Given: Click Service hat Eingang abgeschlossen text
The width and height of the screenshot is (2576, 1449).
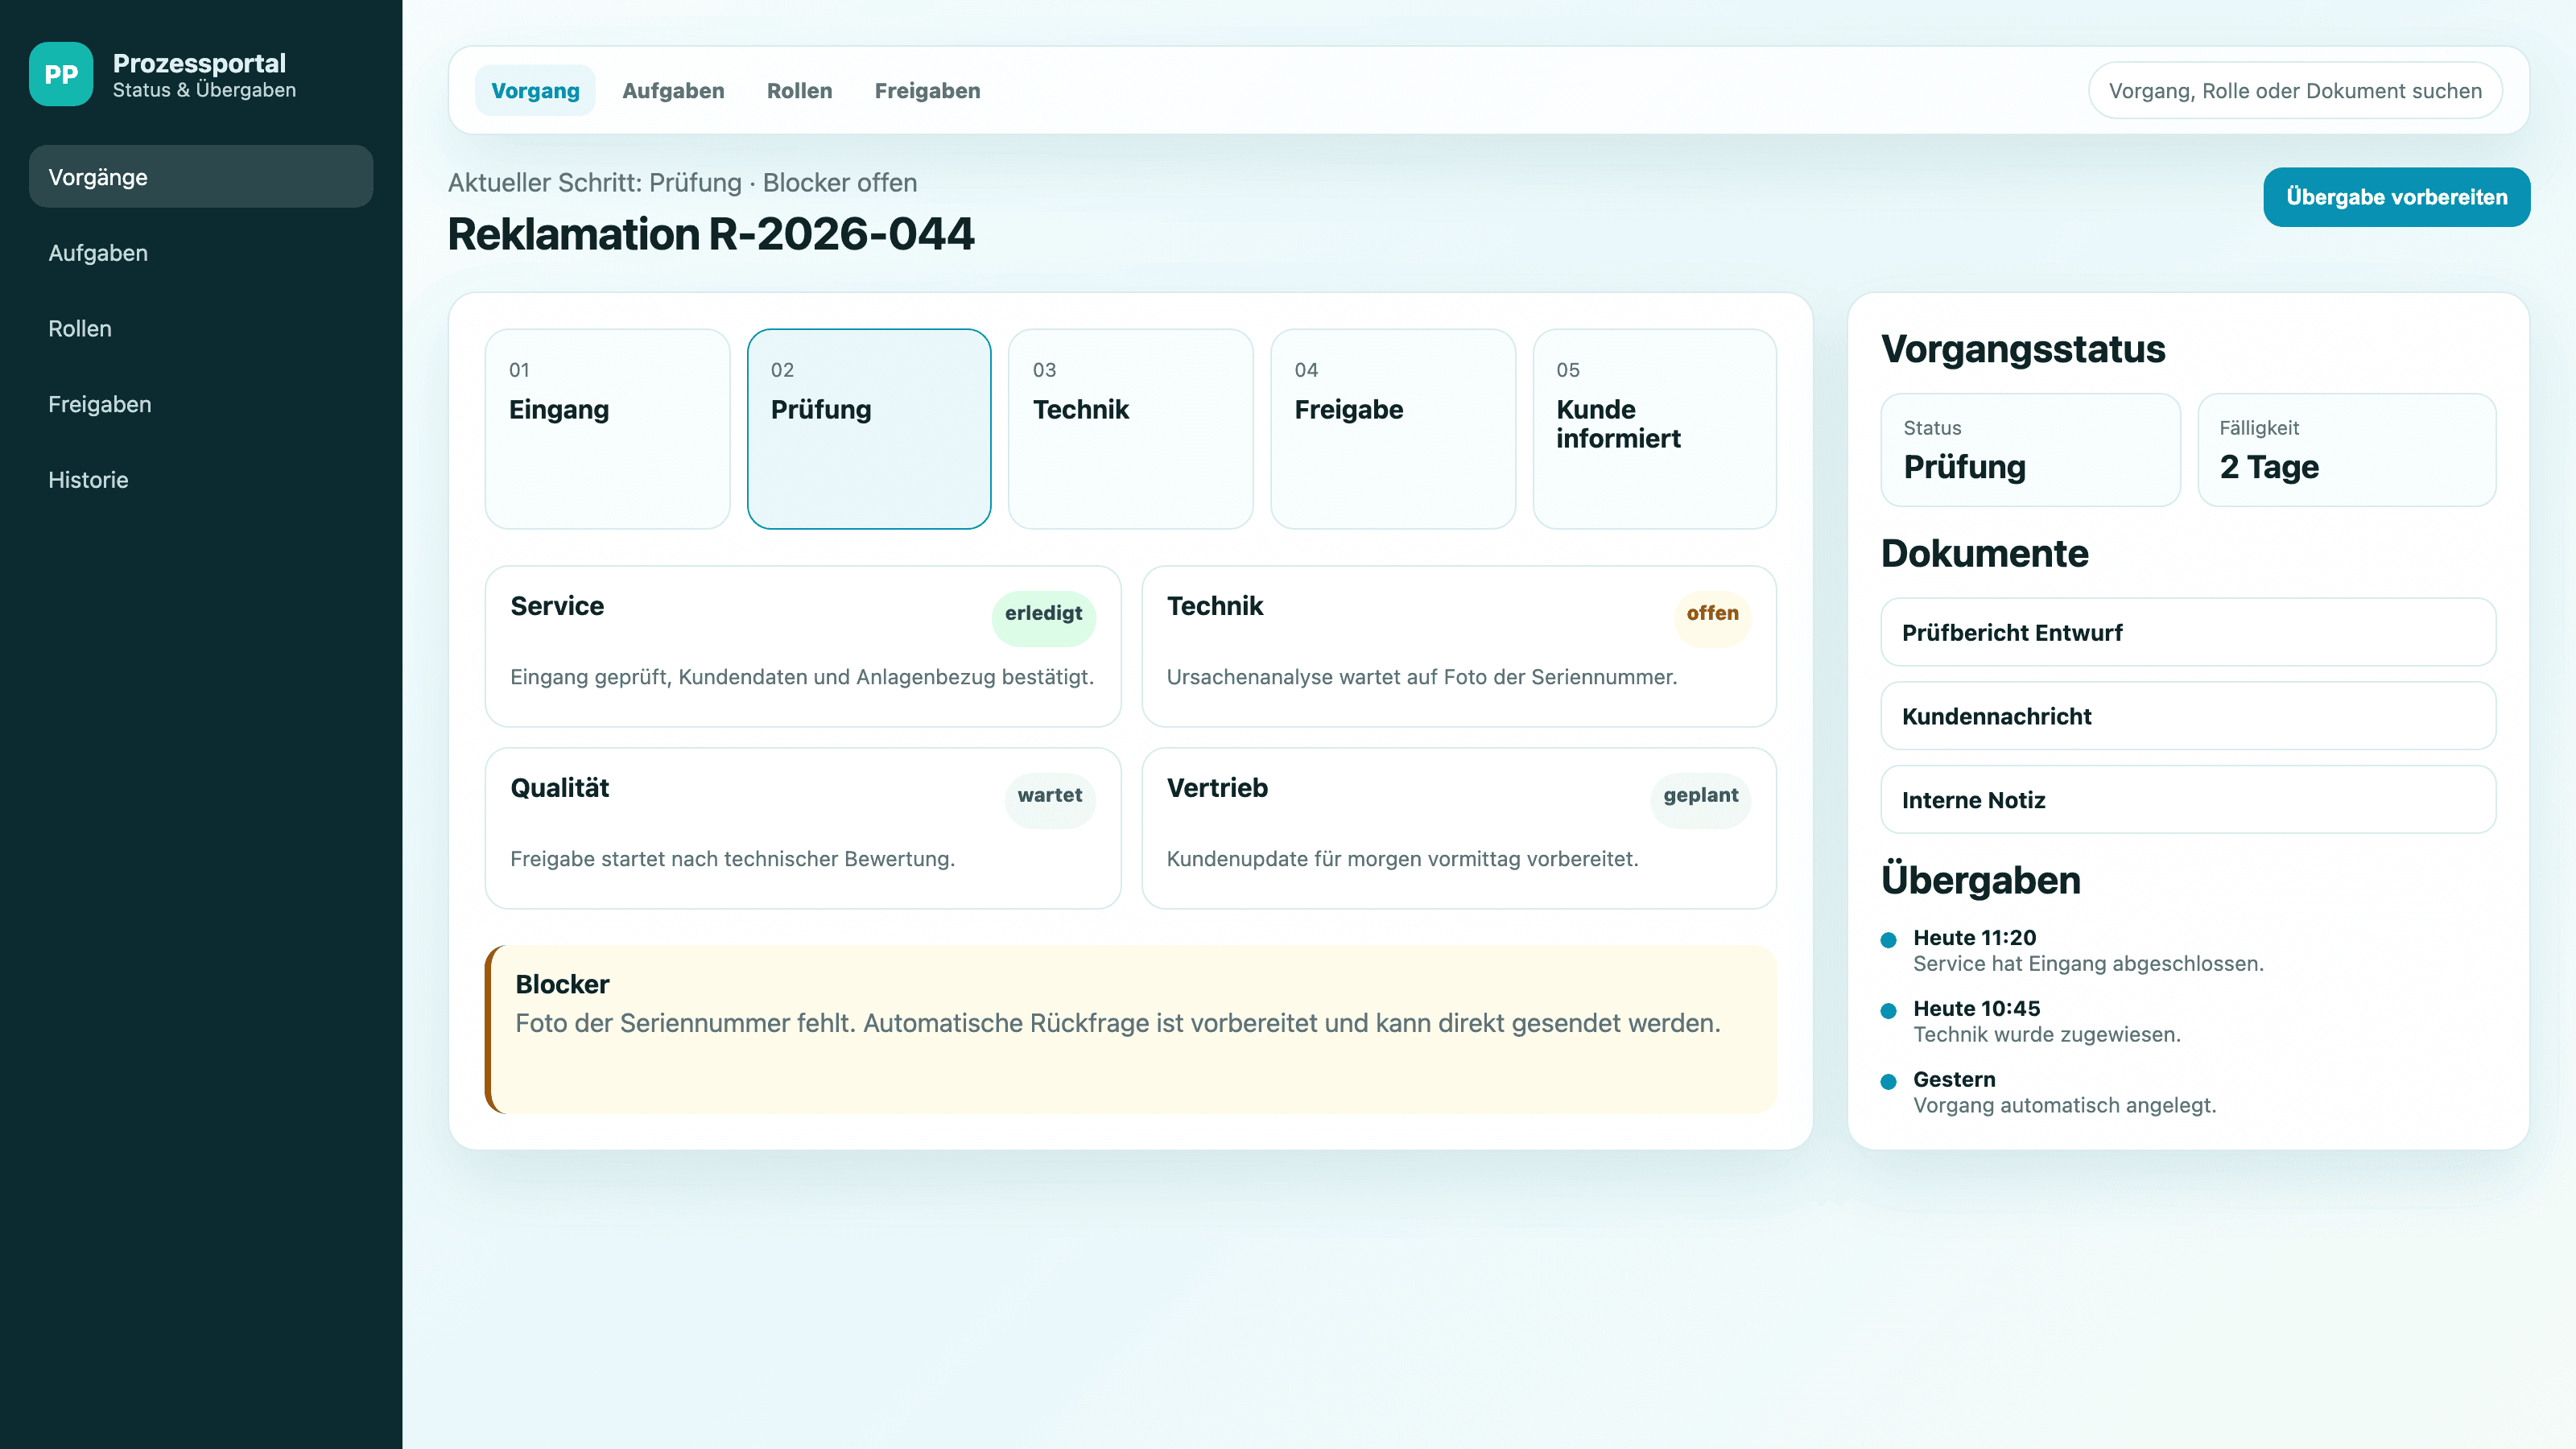Looking at the screenshot, I should 2088,964.
